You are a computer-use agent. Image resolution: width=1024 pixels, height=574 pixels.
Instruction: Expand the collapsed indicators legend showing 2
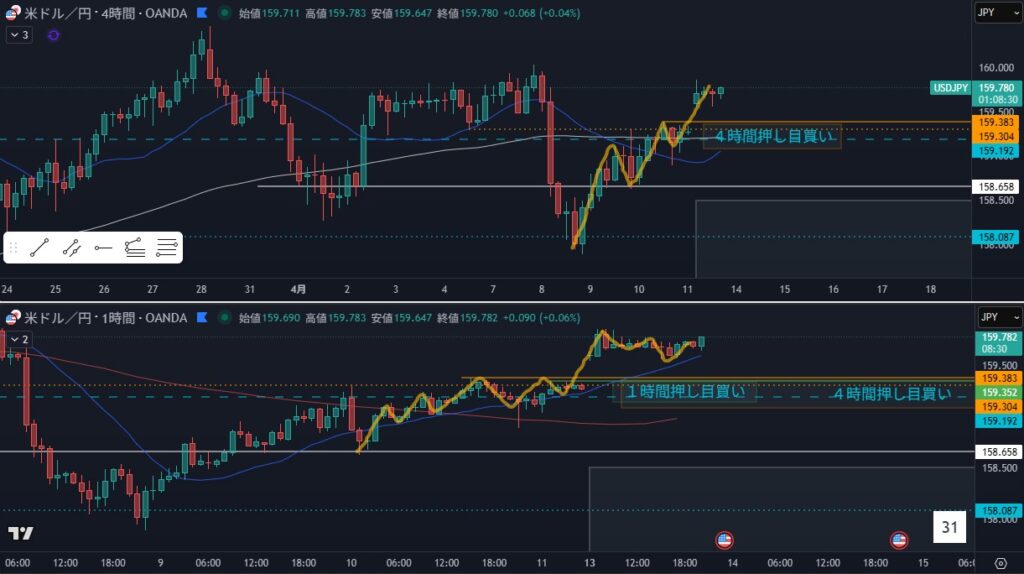click(x=19, y=340)
